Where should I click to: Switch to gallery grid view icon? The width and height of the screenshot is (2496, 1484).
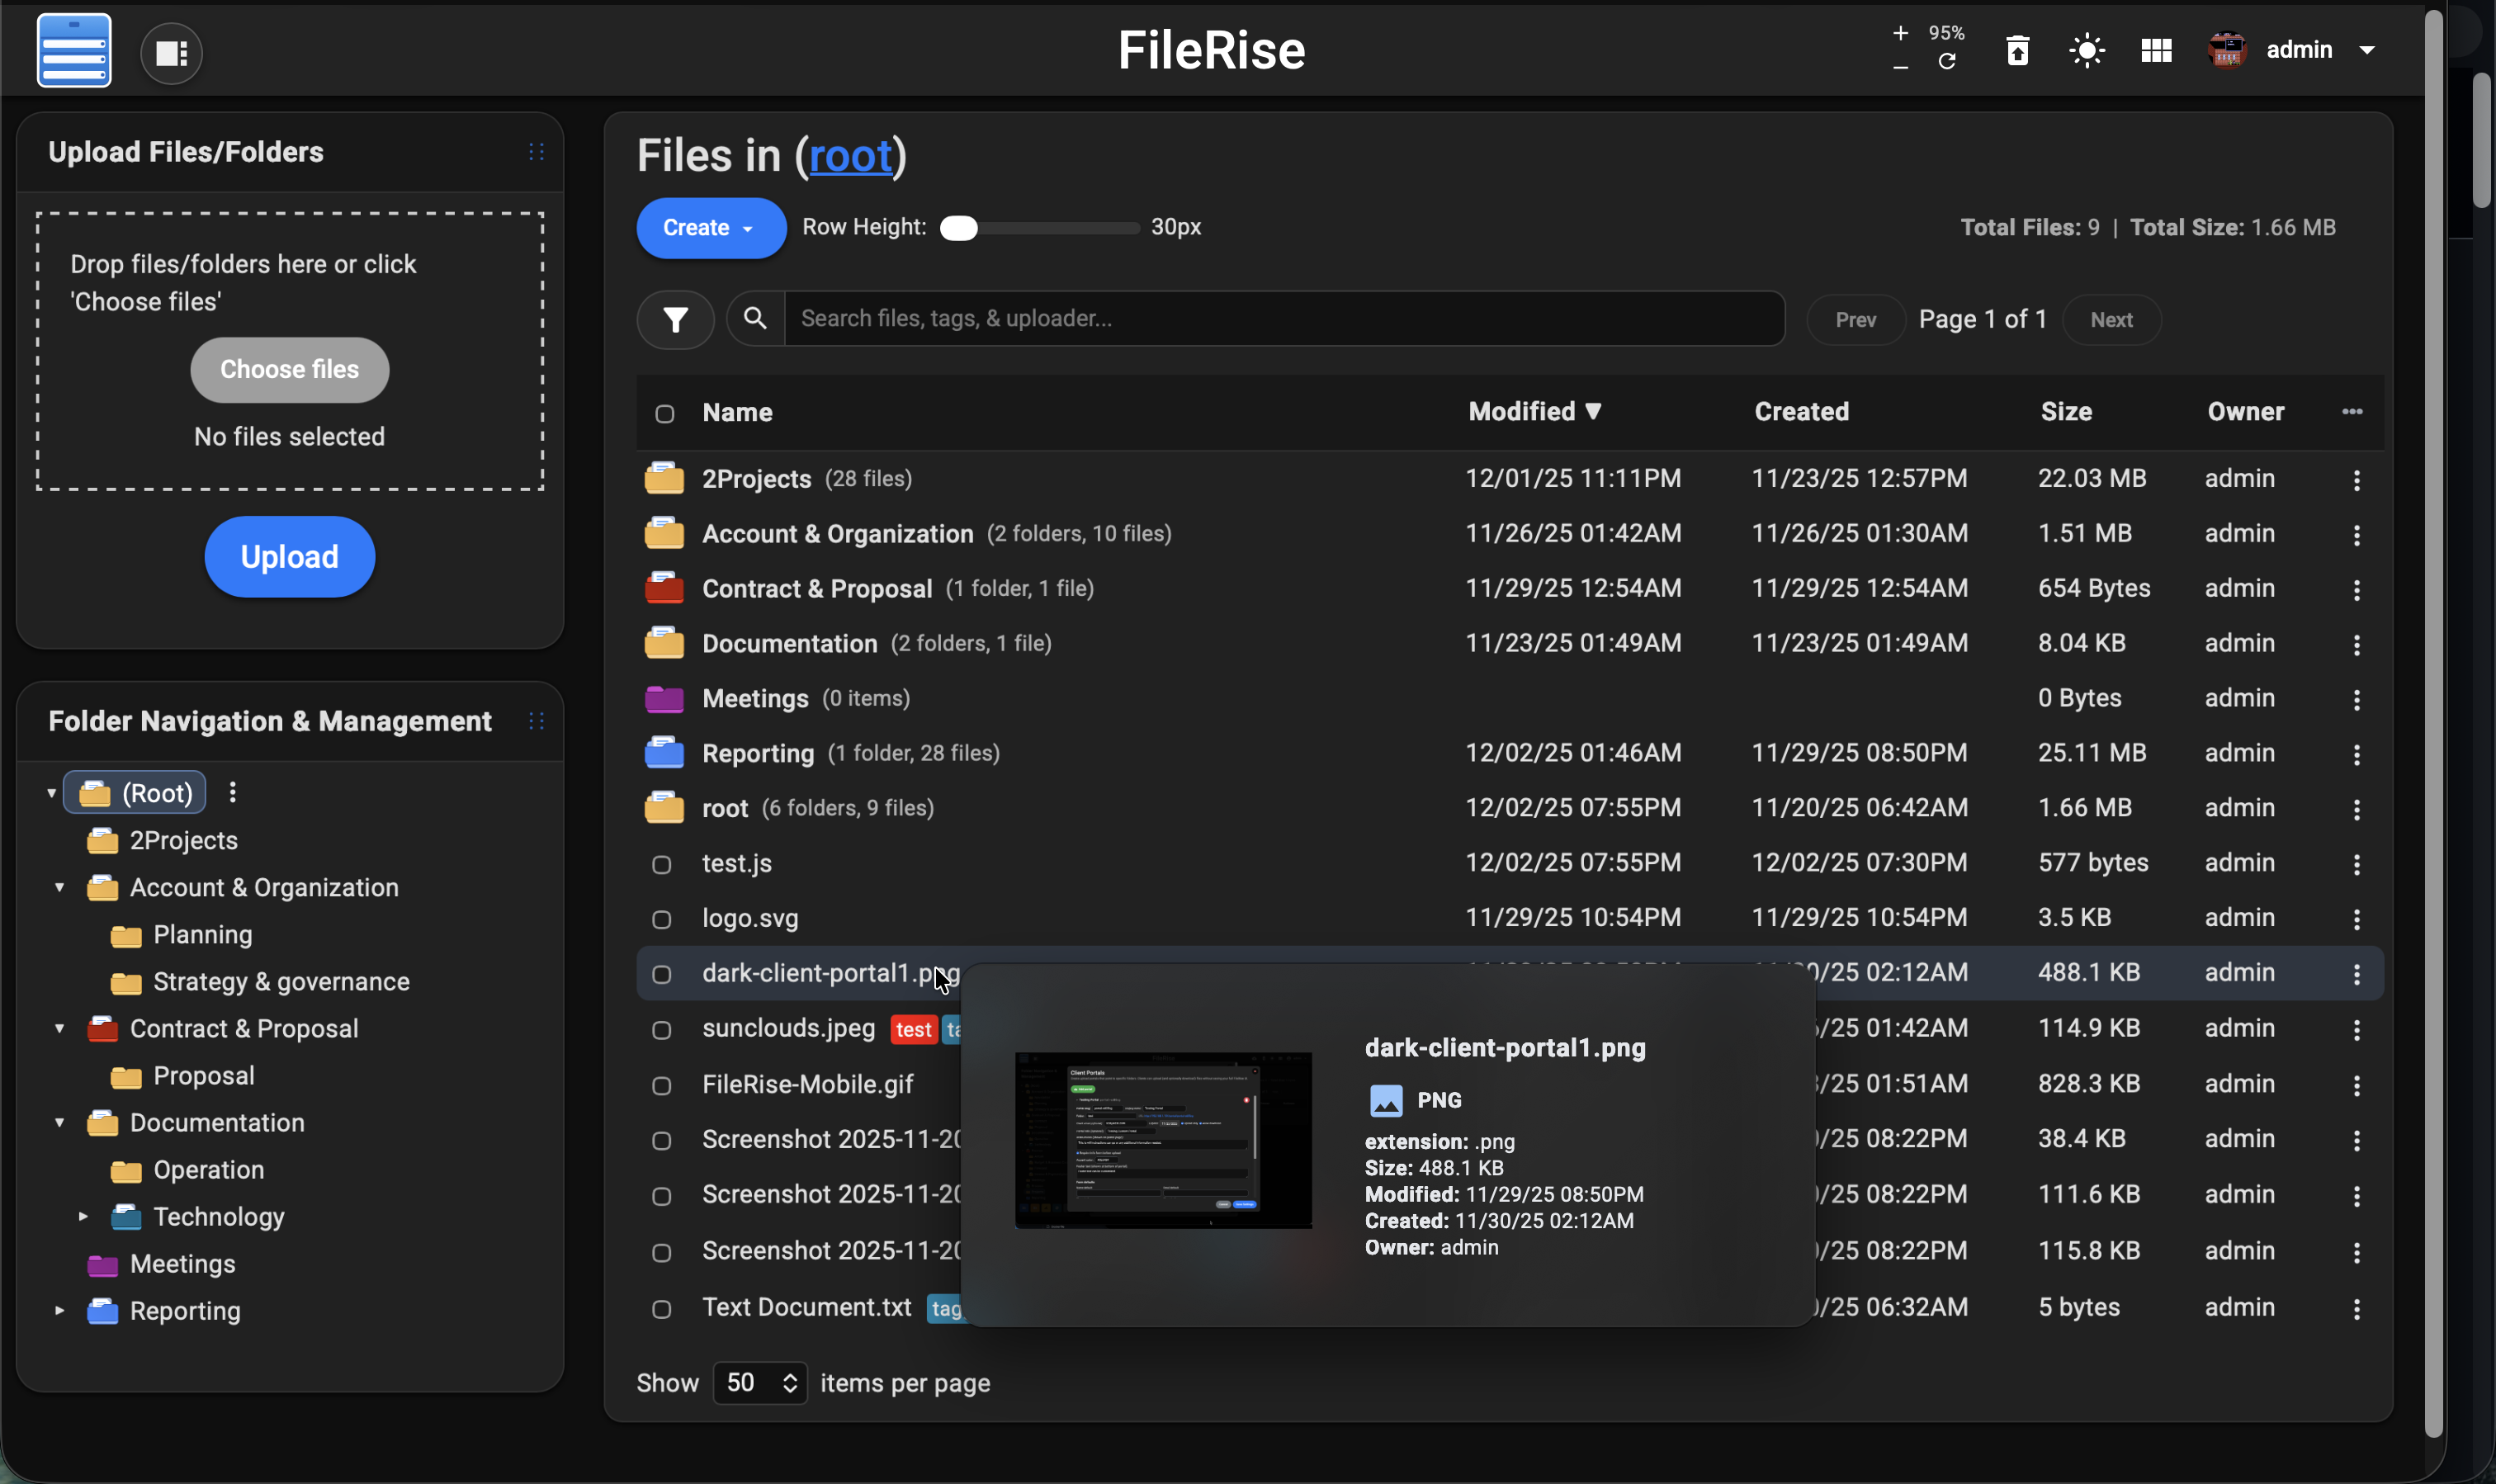tap(2155, 50)
